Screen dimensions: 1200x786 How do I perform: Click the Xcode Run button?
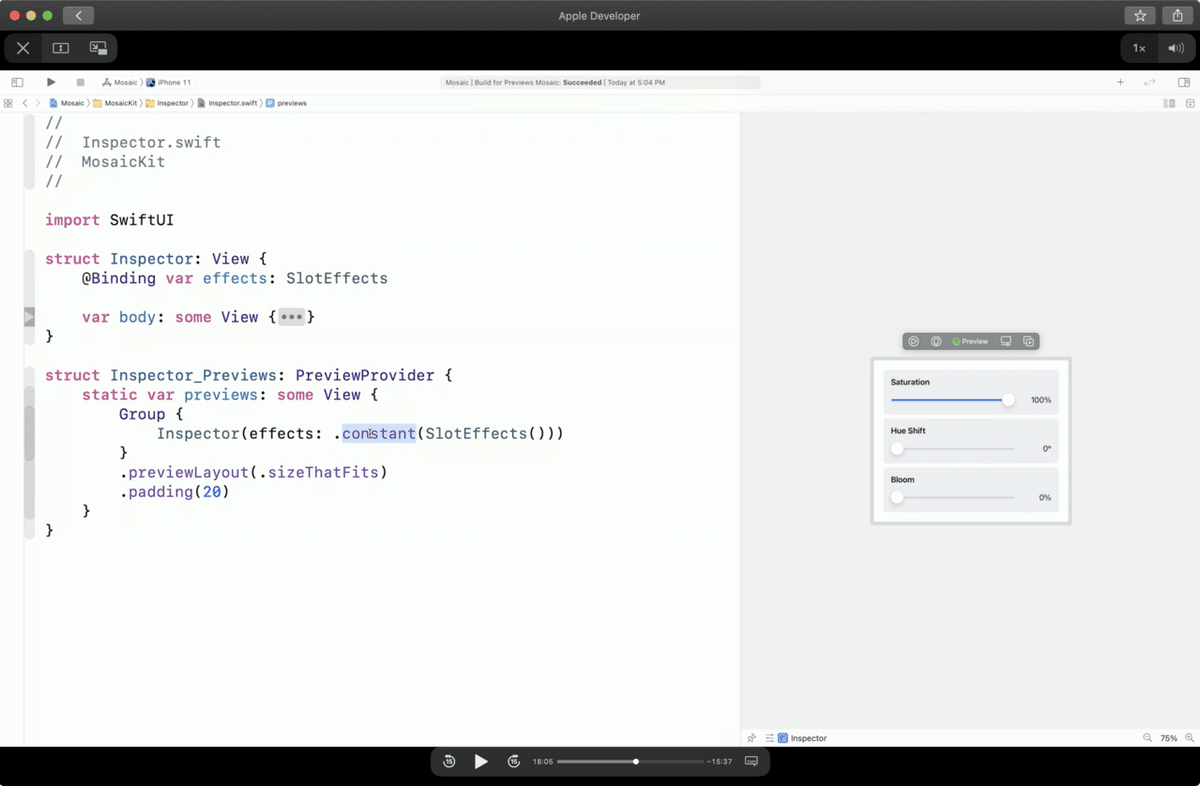coord(51,82)
